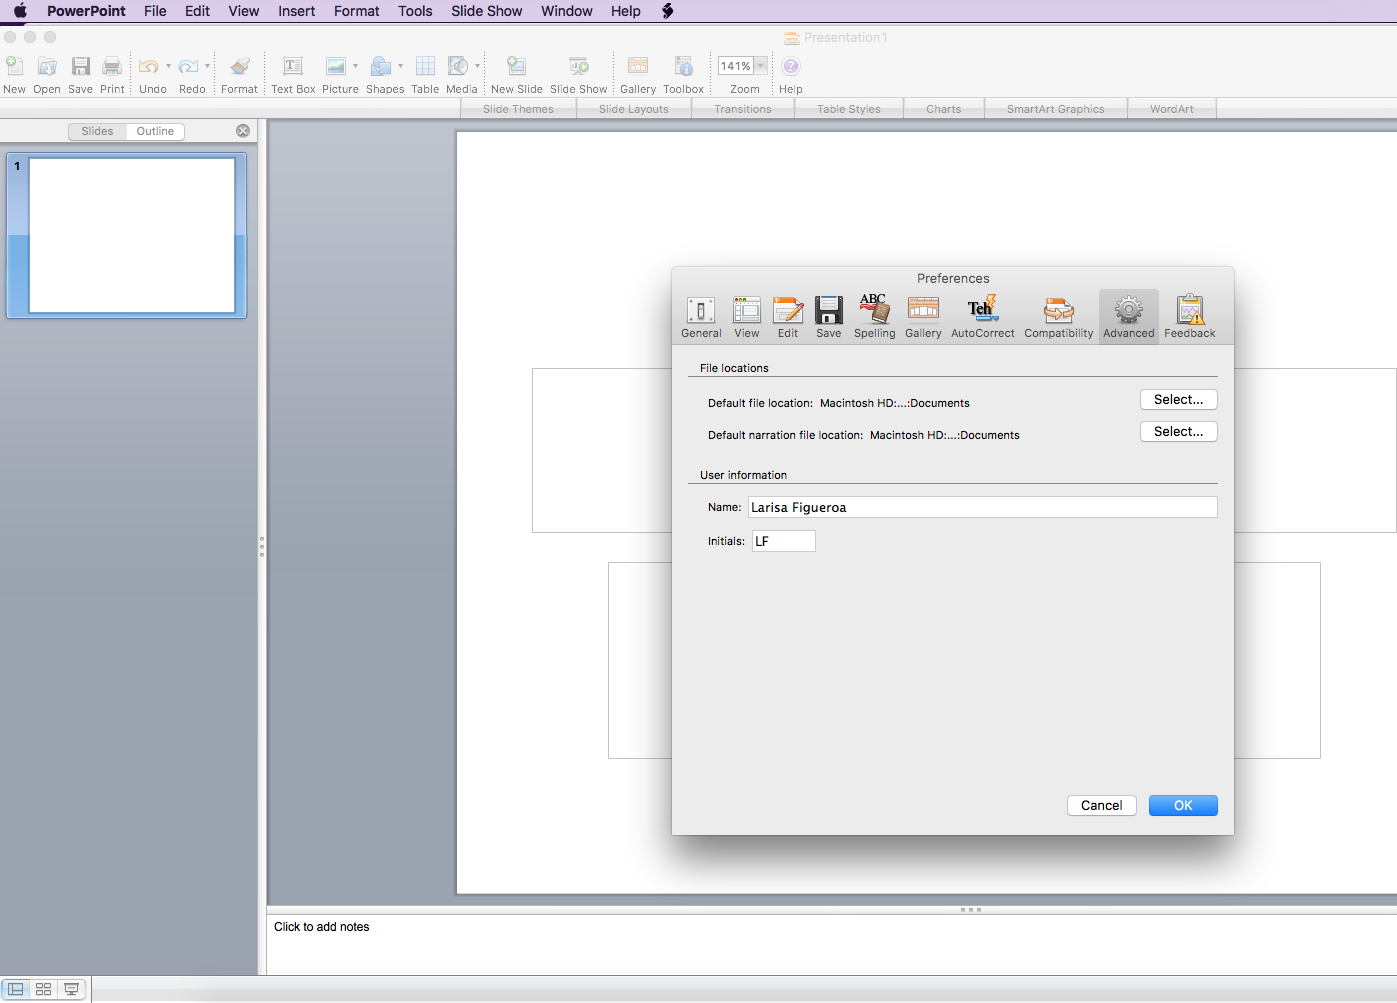Viewport: 1397px width, 1003px height.
Task: Switch to the WordArt tab
Action: coord(1172,109)
